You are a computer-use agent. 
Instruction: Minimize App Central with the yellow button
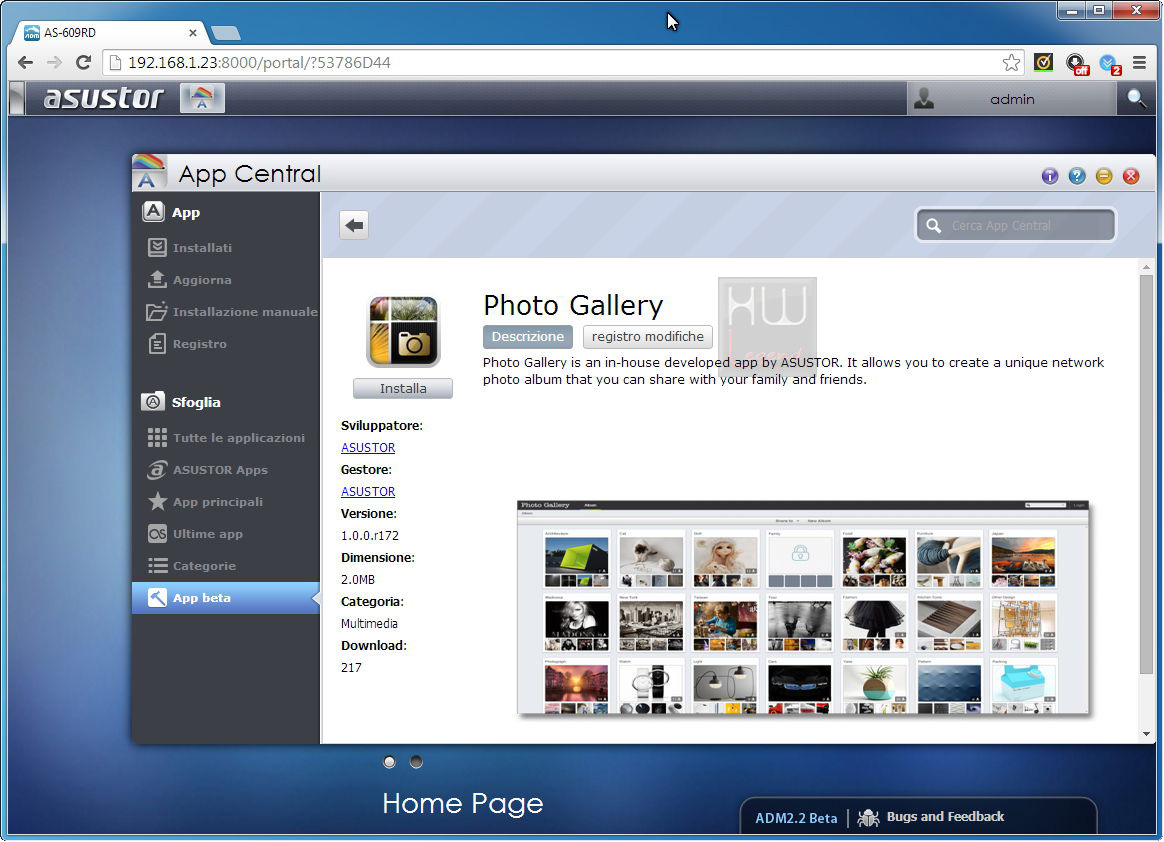pos(1104,176)
